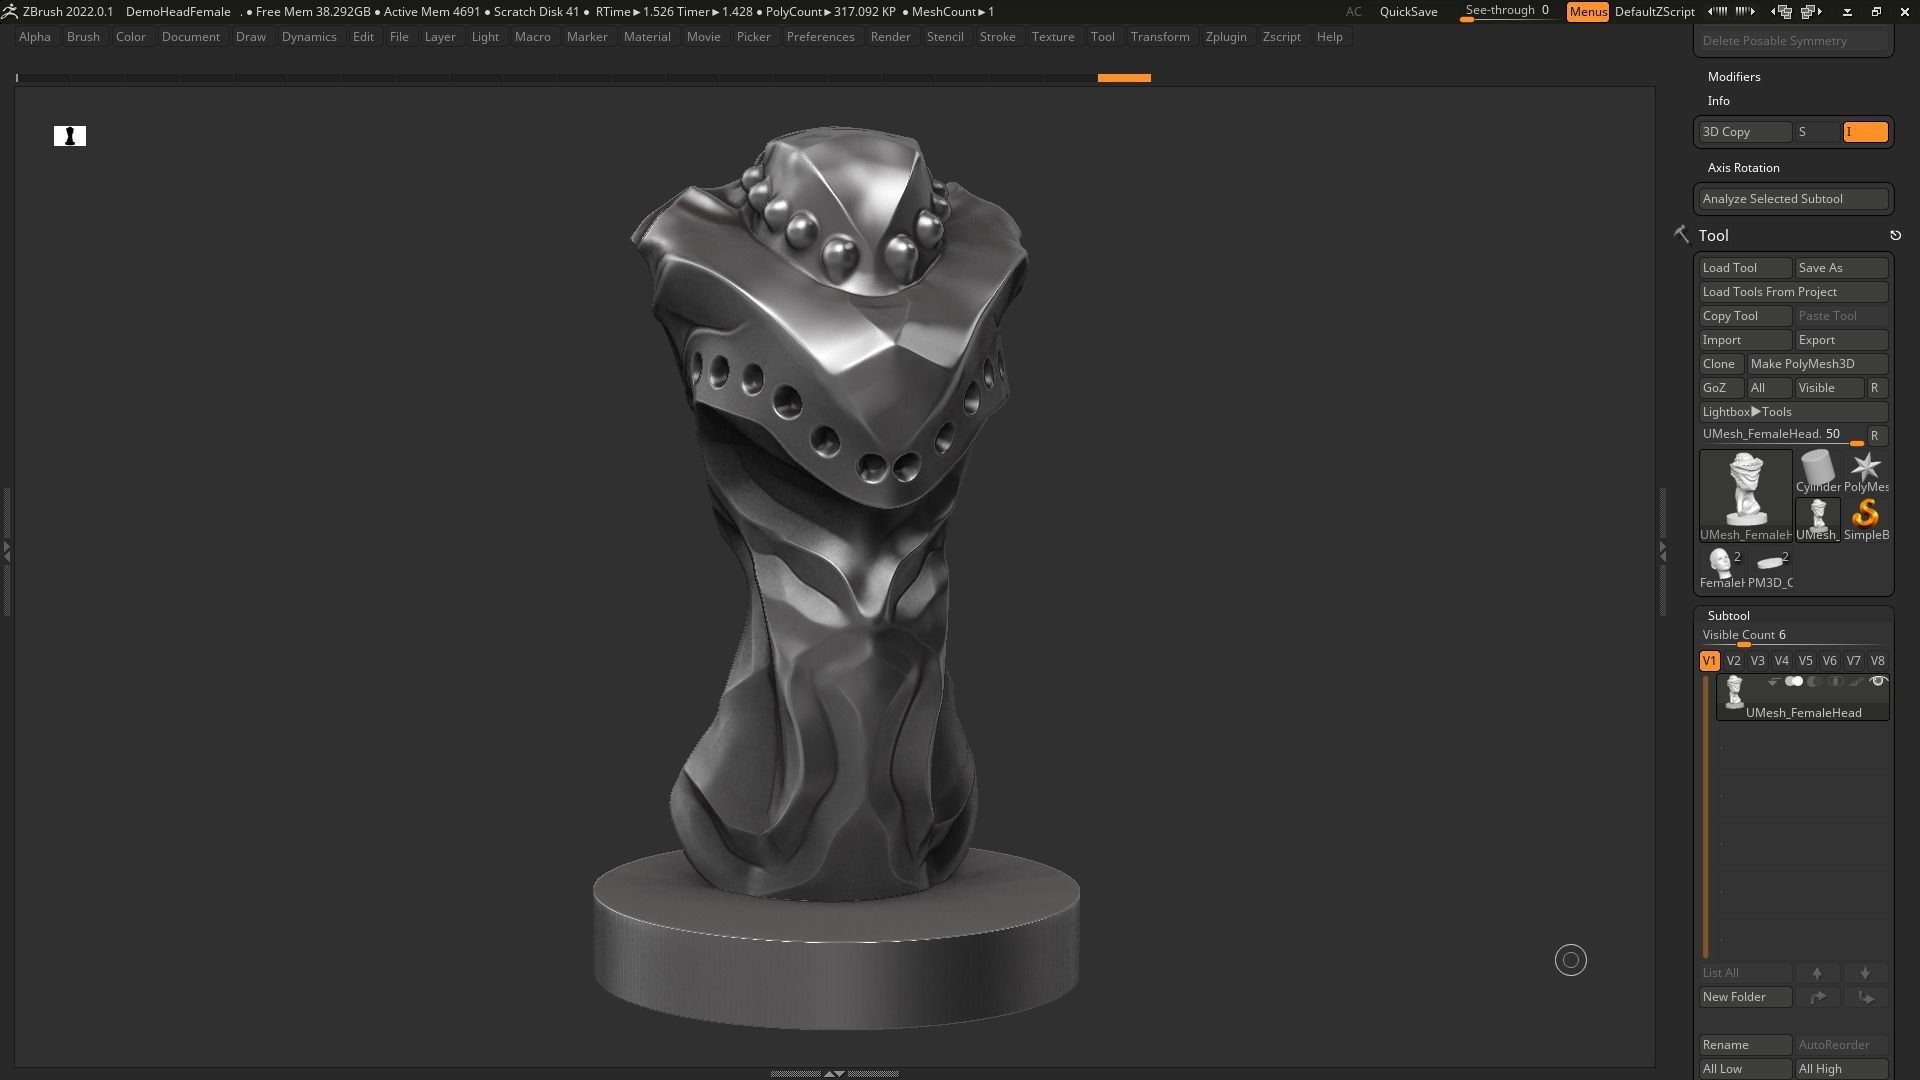Screen dimensions: 1920x1080
Task: Select visibility set V5
Action: (1806, 661)
